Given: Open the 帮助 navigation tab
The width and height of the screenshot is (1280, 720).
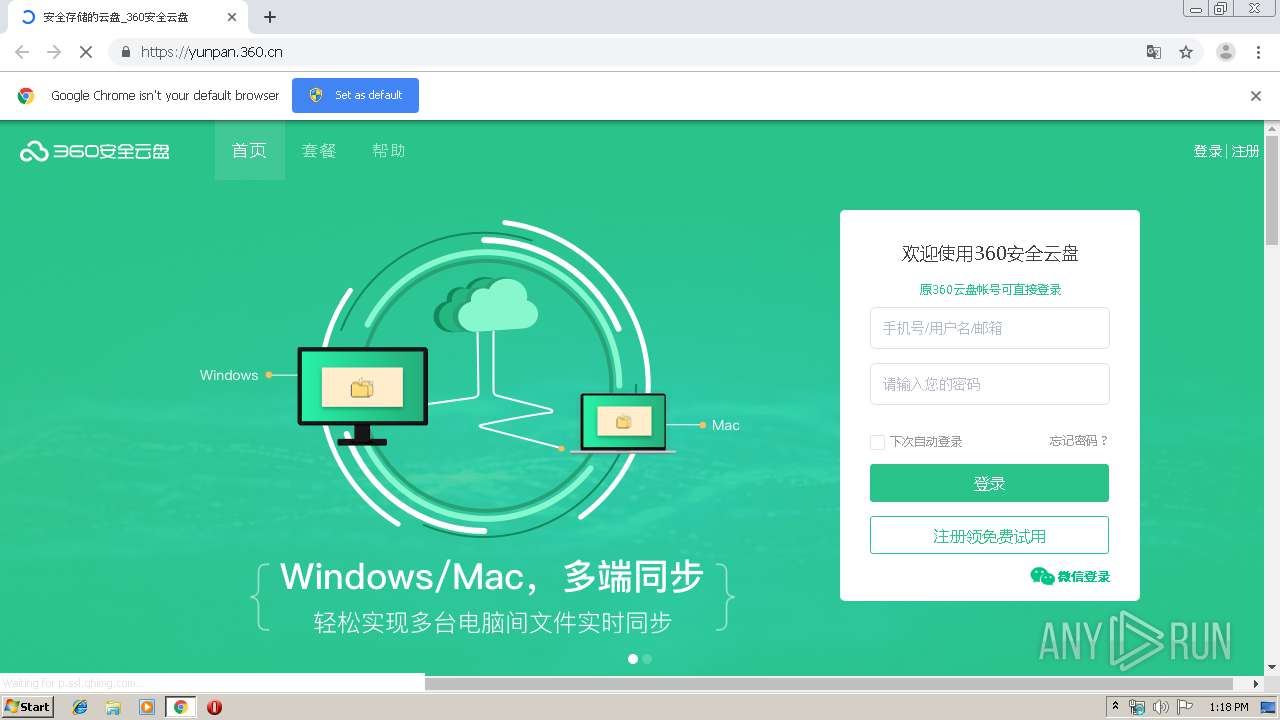Looking at the screenshot, I should pyautogui.click(x=389, y=151).
